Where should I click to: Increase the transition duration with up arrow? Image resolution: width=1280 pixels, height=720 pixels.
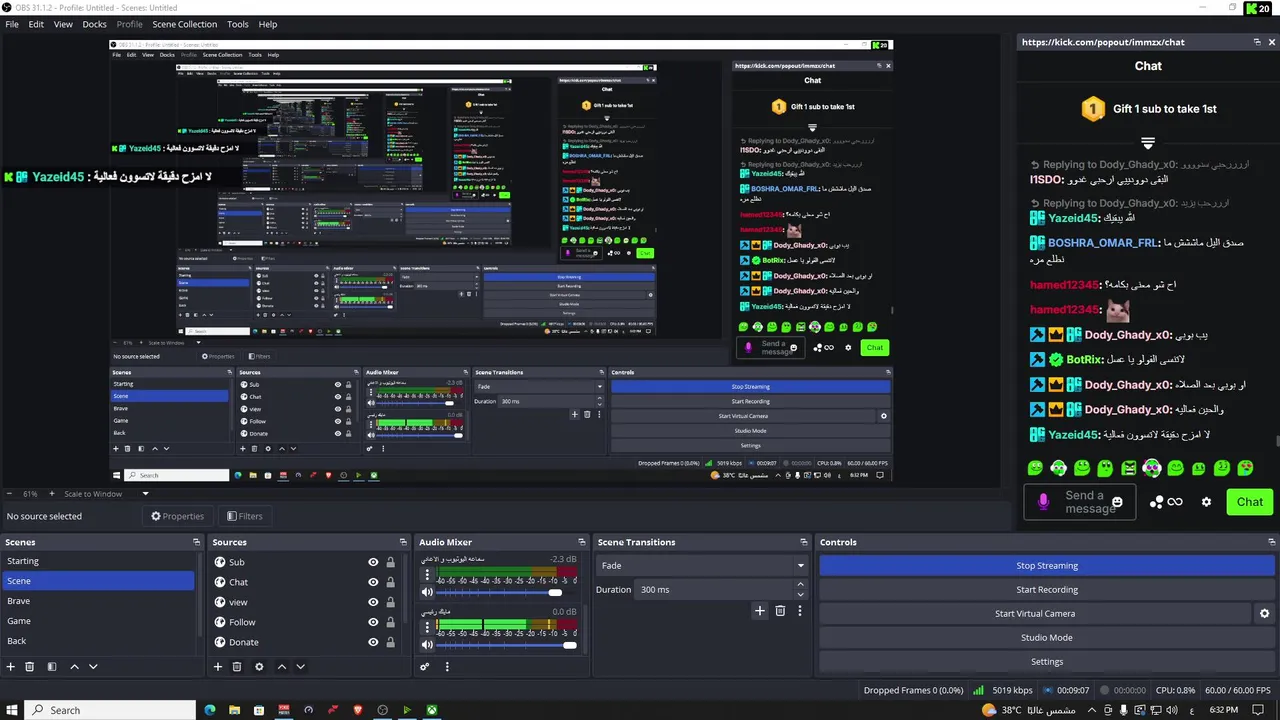point(800,586)
